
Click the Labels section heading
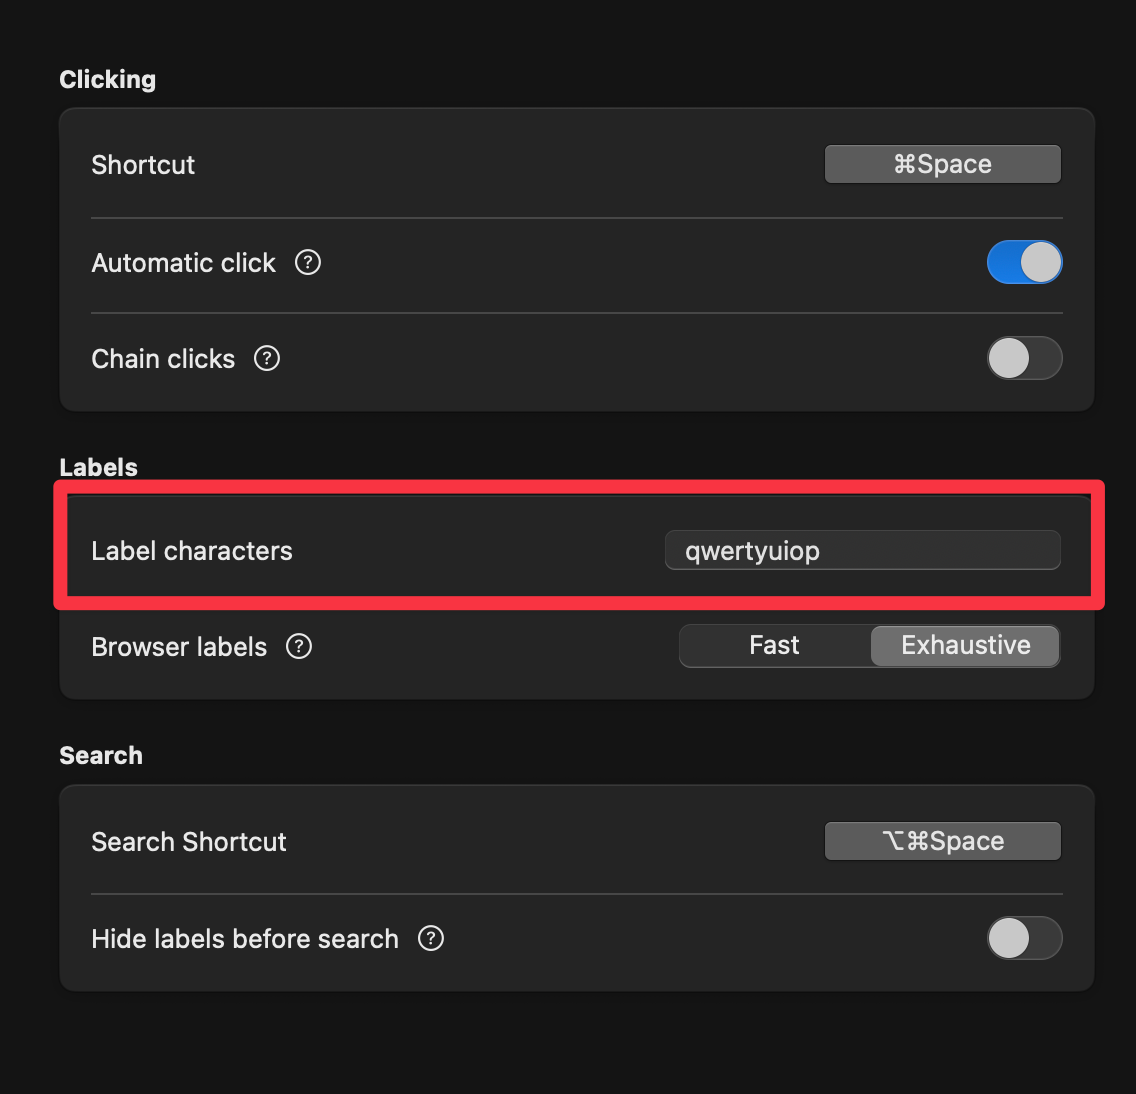point(99,467)
